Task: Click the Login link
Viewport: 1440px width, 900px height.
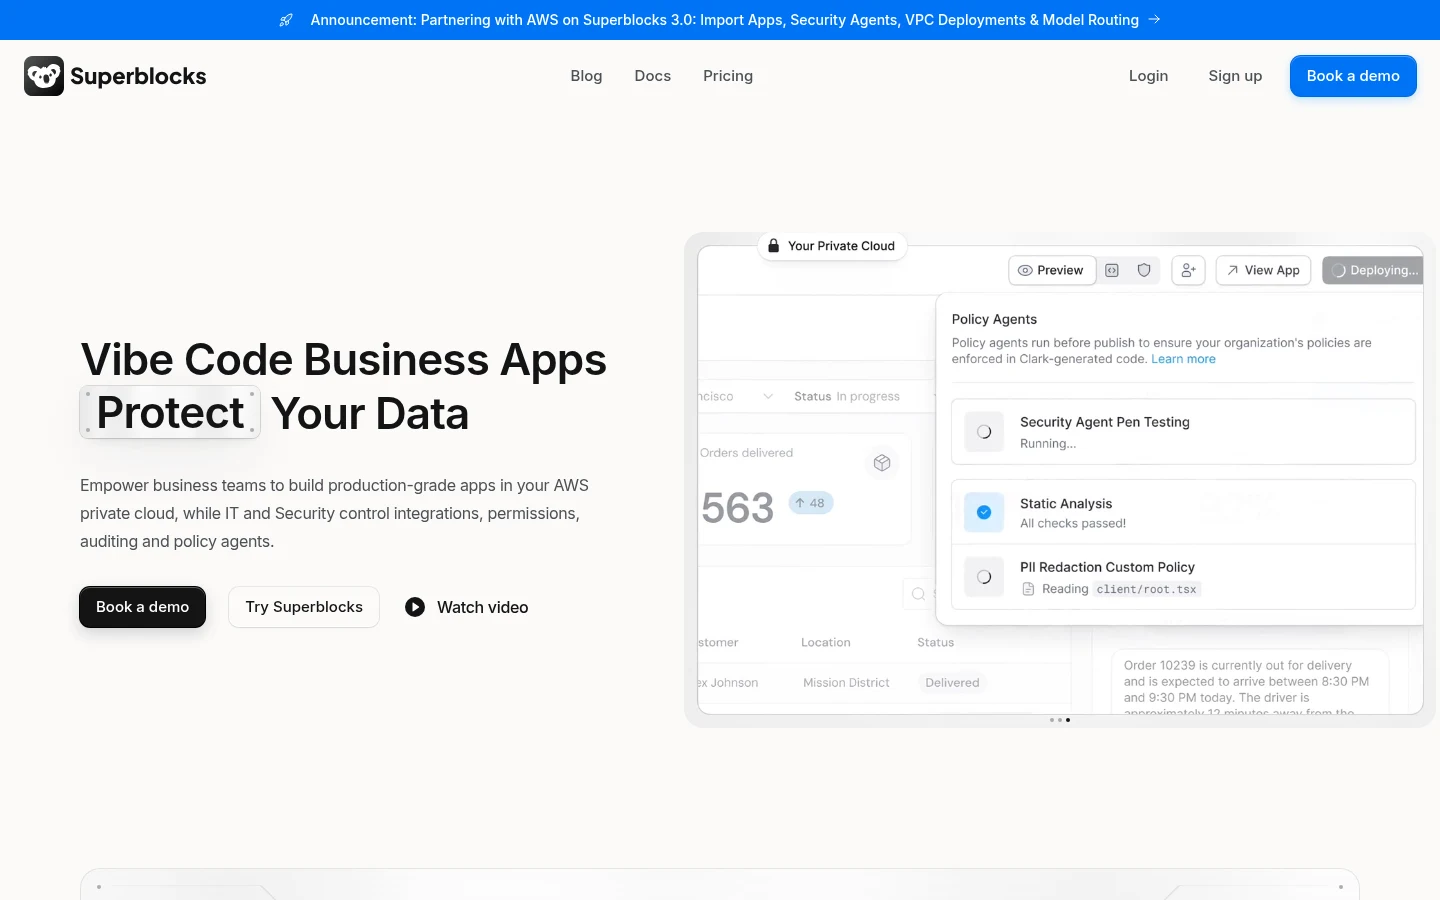Action: (x=1148, y=76)
